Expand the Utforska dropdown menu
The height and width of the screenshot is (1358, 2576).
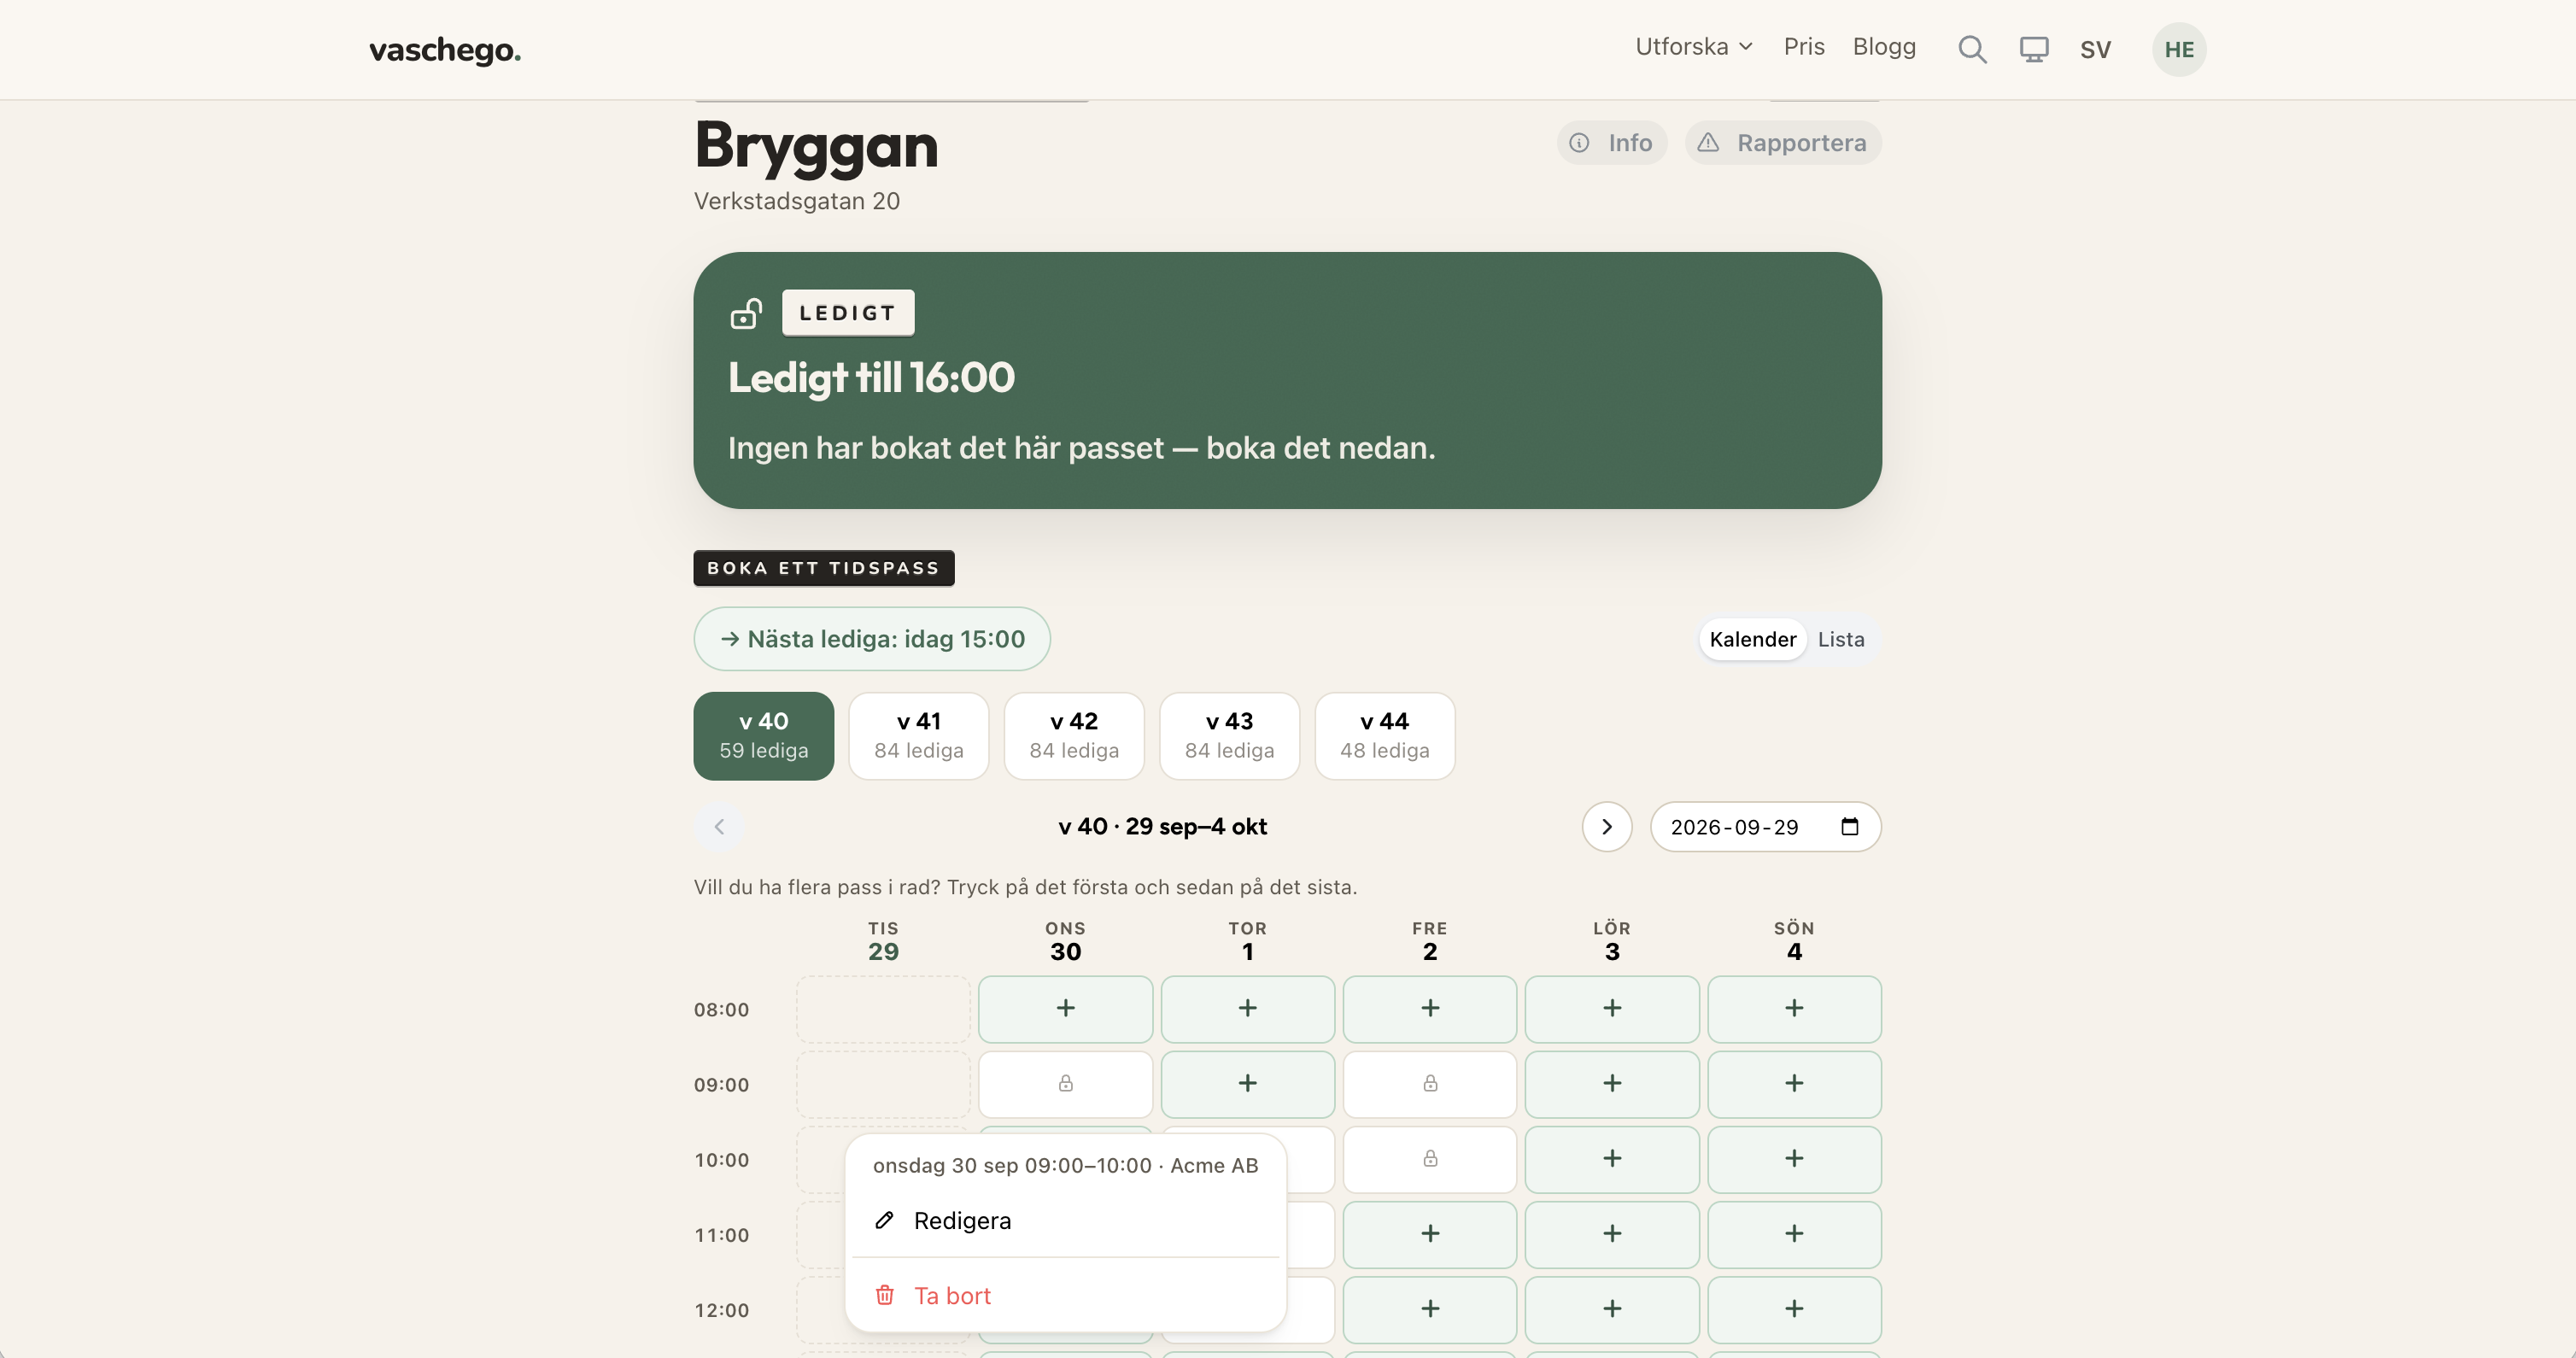tap(1694, 47)
